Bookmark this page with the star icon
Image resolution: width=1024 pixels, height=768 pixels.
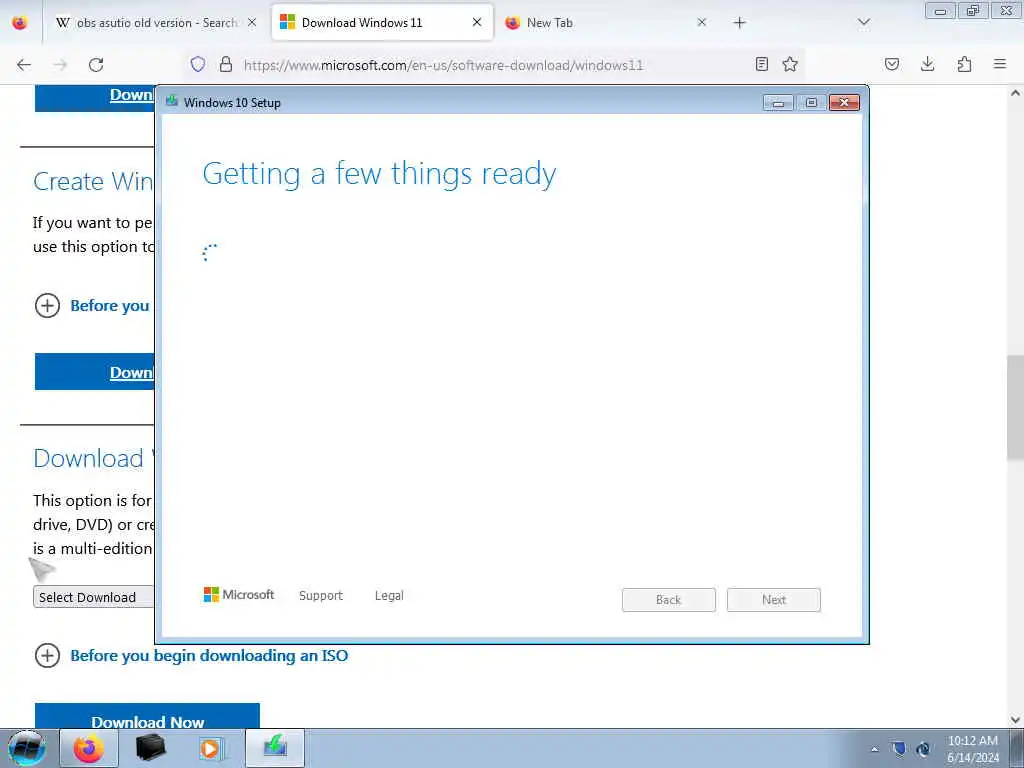click(790, 64)
